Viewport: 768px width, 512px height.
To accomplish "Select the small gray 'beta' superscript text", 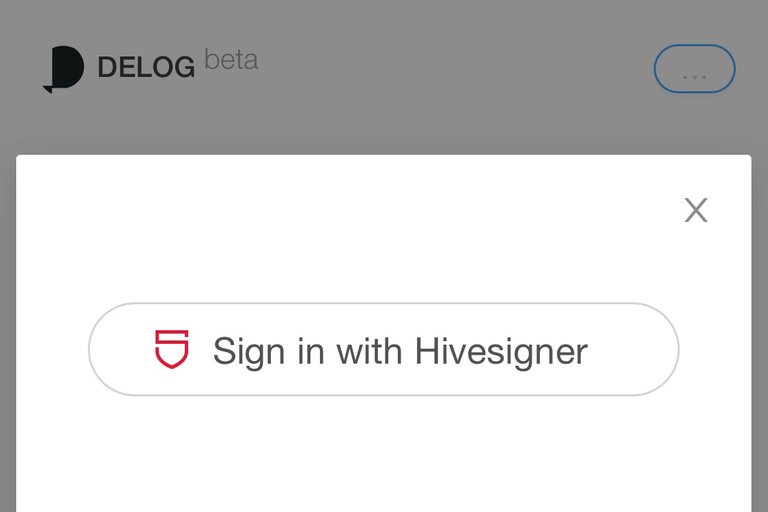I will [x=231, y=60].
